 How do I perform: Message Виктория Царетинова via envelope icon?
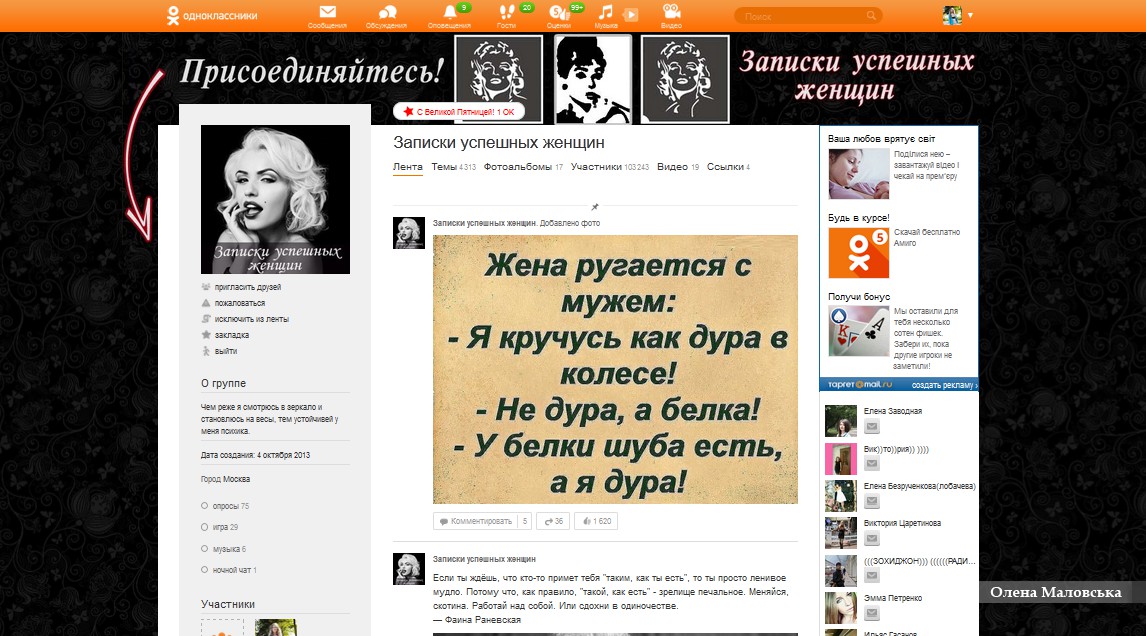click(871, 540)
